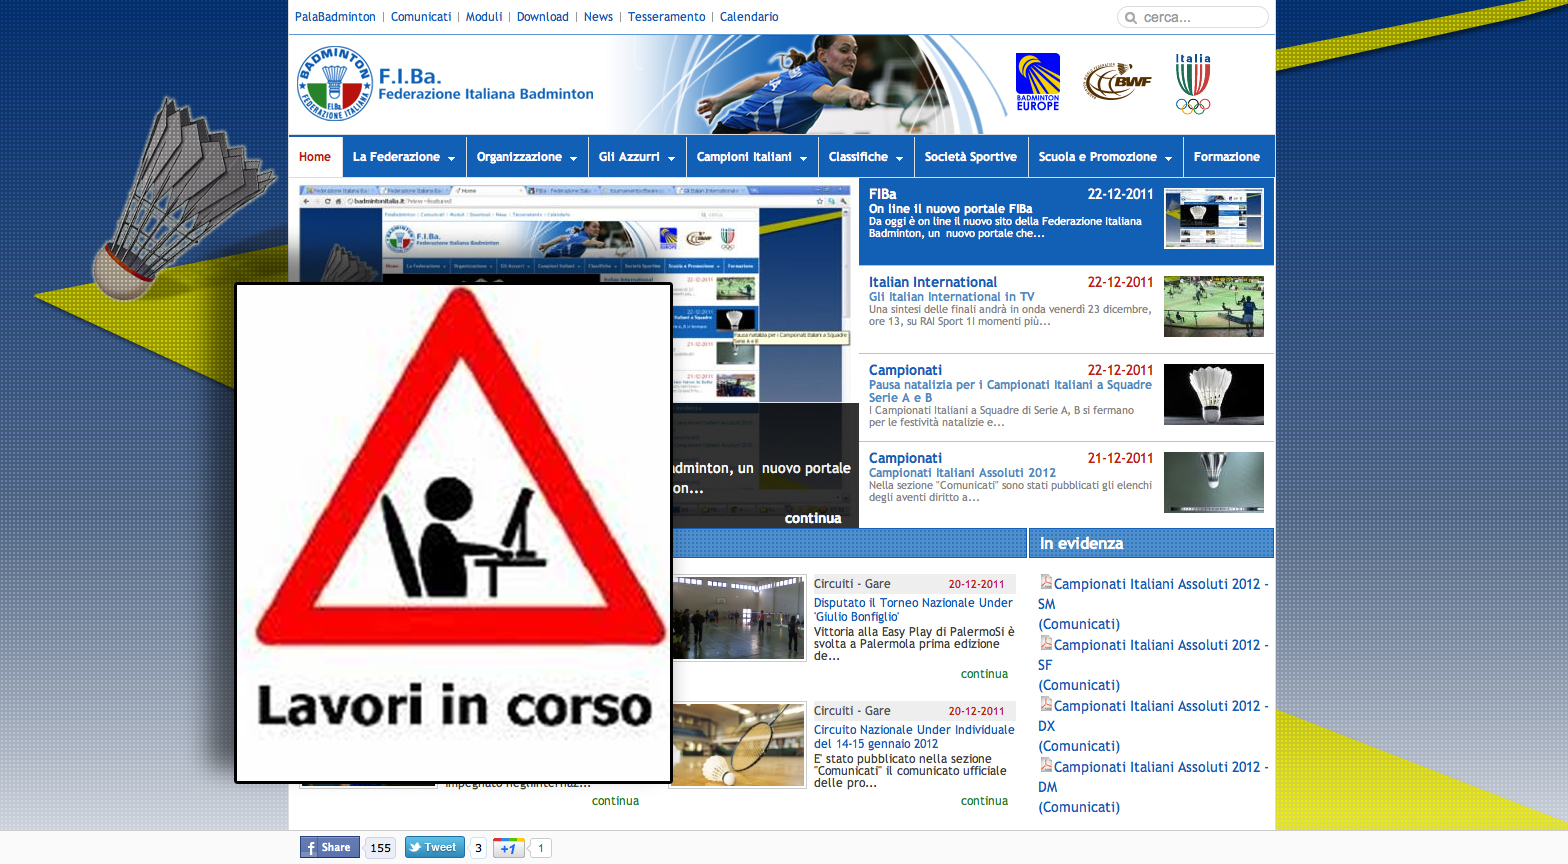Click the F.I.Ba. federation logo
Screen dimensions: 1568x864
point(336,84)
